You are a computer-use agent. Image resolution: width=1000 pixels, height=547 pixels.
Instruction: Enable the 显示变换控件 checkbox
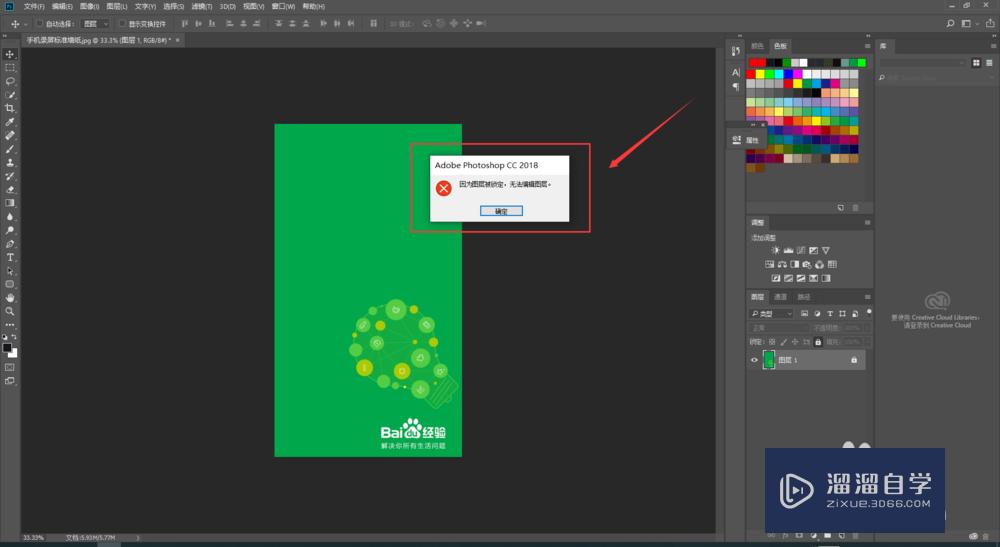pos(122,23)
